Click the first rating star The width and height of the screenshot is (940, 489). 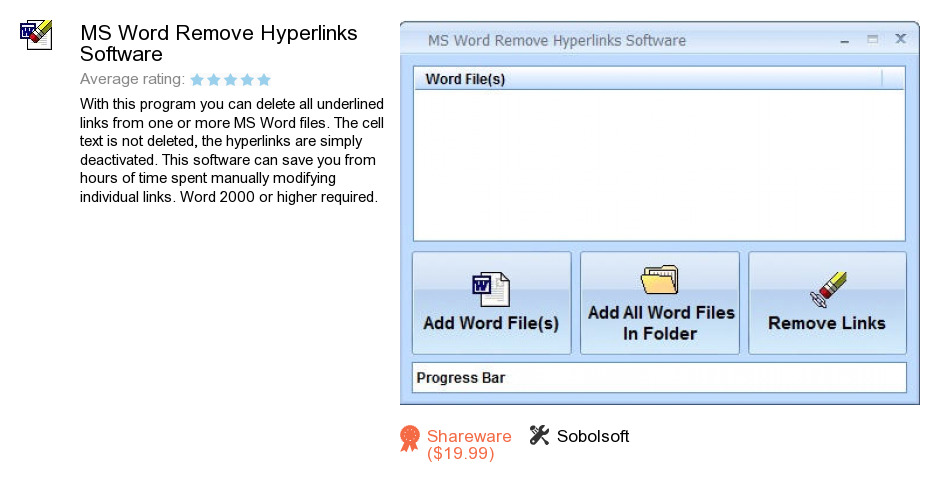197,80
